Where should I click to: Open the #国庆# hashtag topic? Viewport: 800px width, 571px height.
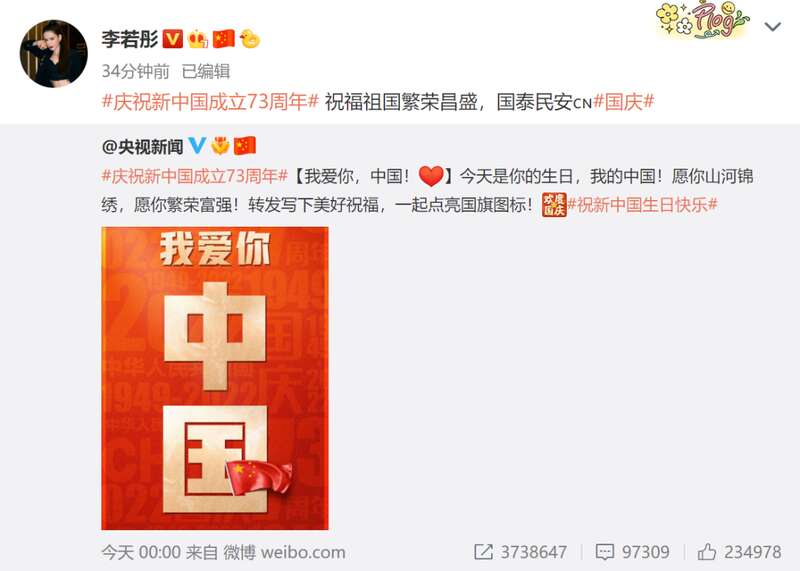click(623, 102)
